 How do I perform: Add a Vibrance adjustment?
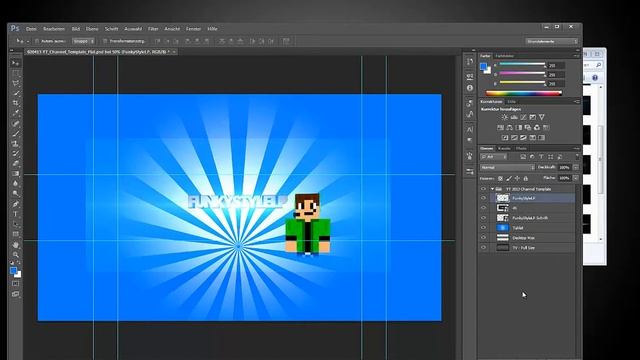pyautogui.click(x=542, y=117)
